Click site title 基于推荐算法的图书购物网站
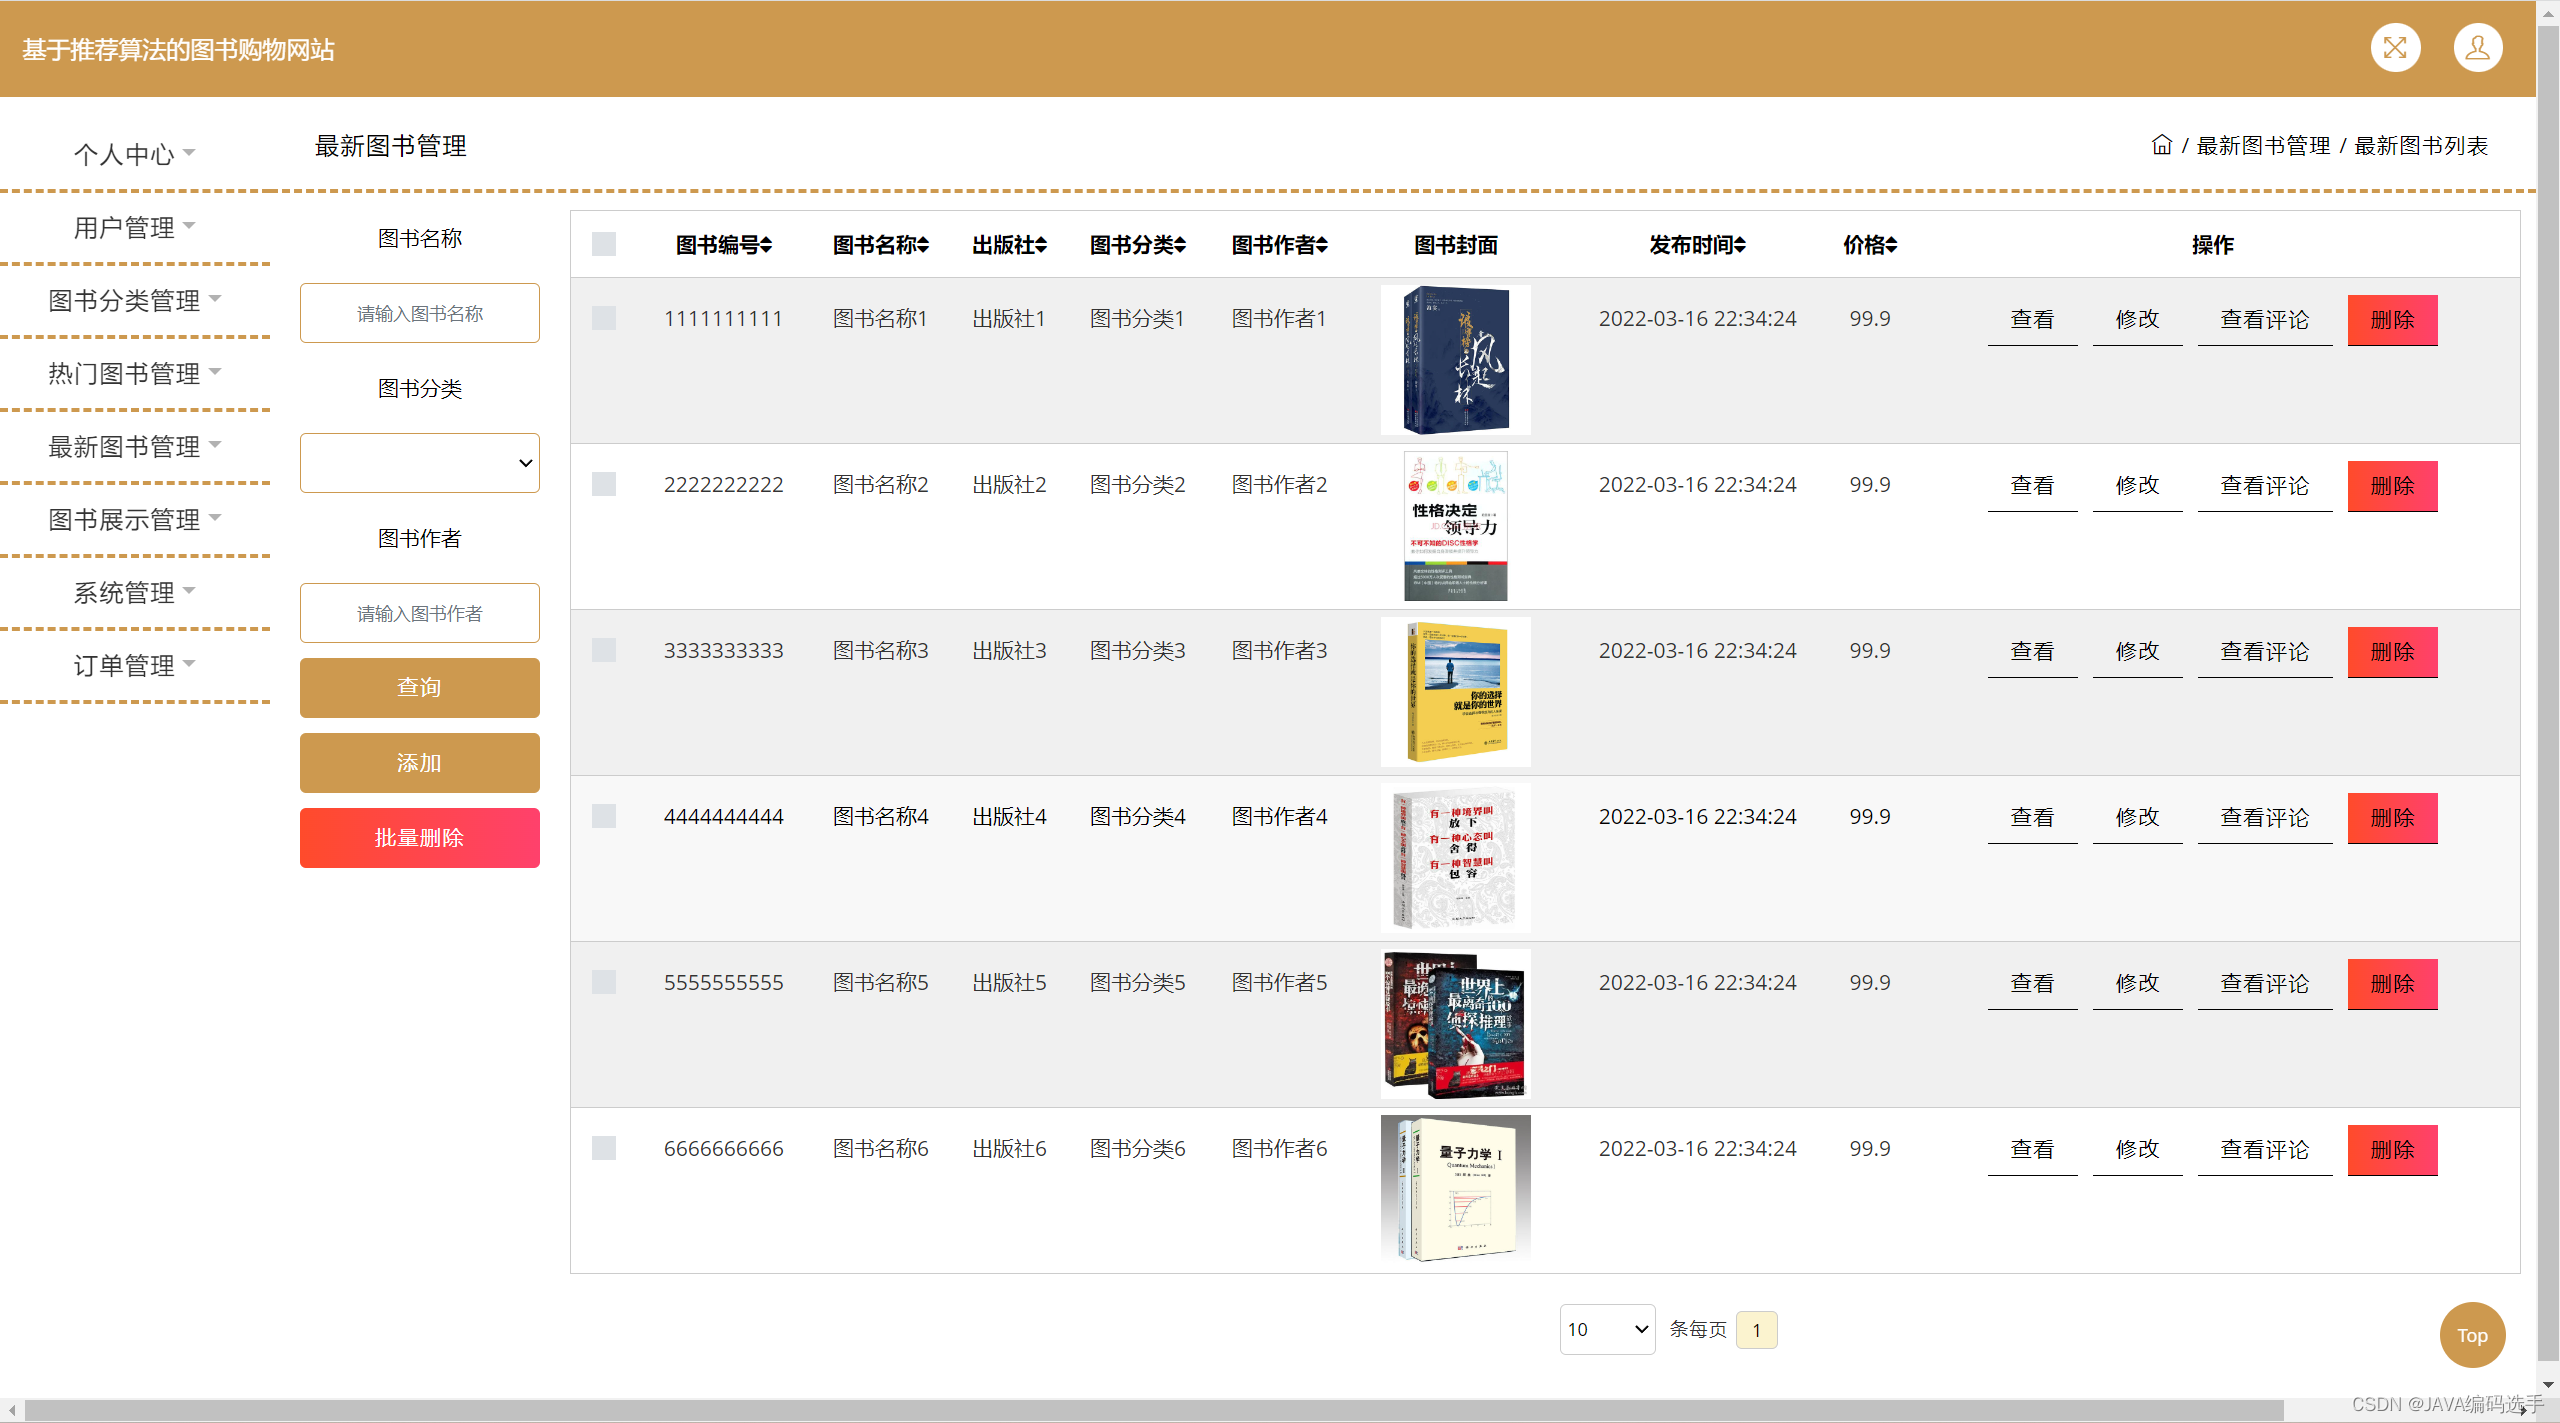This screenshot has height=1423, width=2560. pos(178,50)
